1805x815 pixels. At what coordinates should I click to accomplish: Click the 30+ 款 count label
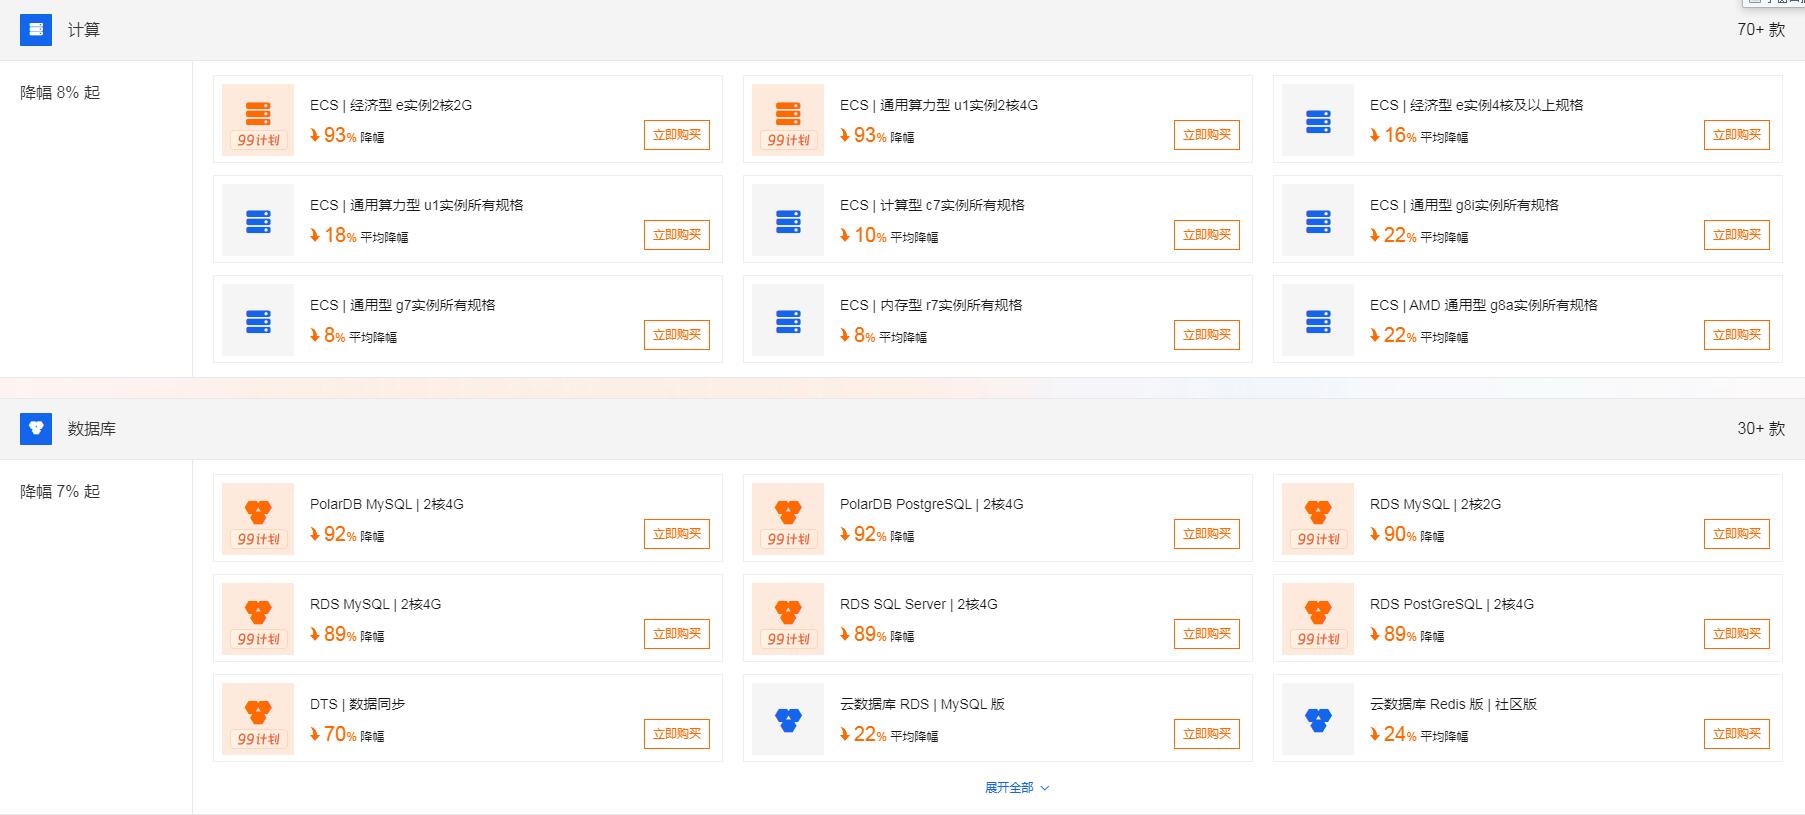(1761, 429)
